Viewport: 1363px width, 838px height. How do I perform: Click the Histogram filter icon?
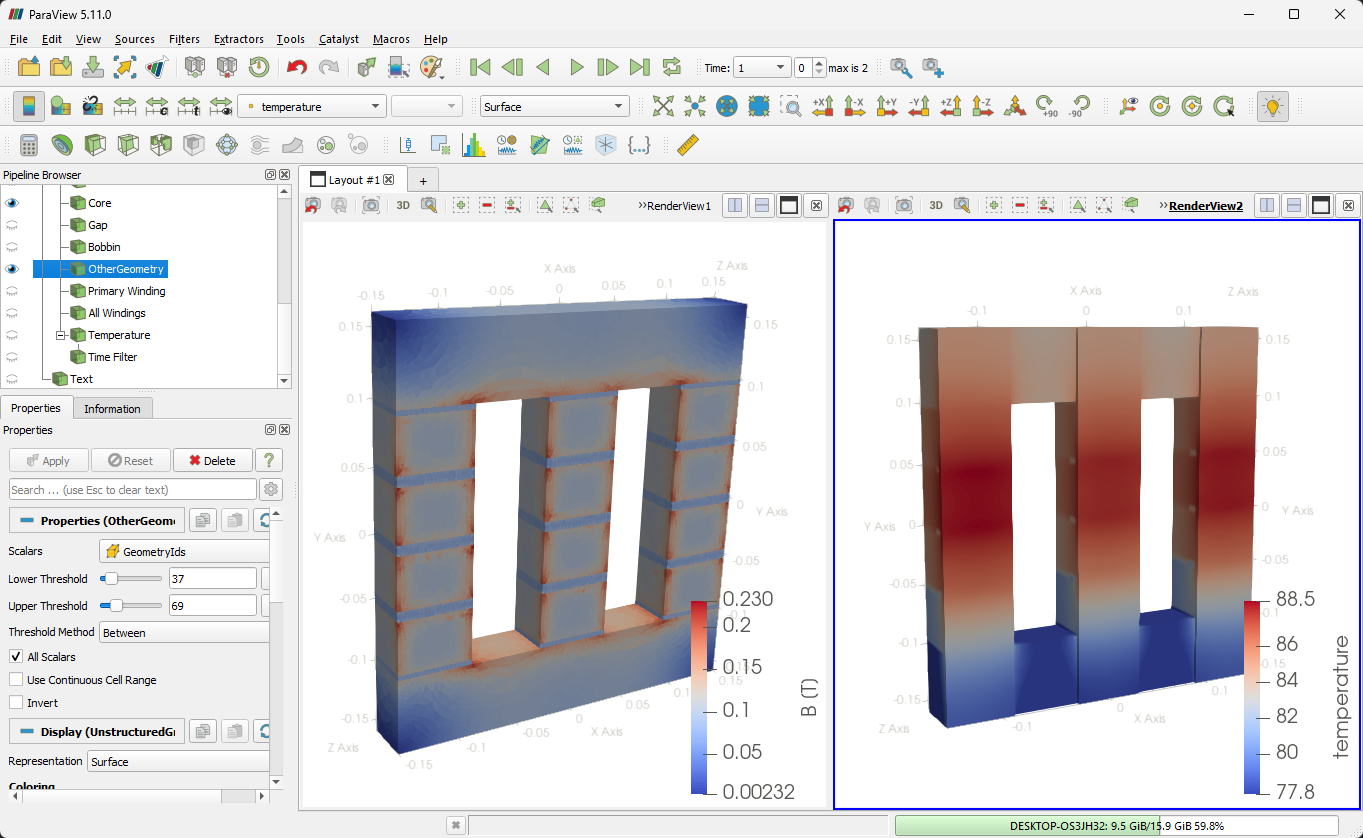coord(473,145)
